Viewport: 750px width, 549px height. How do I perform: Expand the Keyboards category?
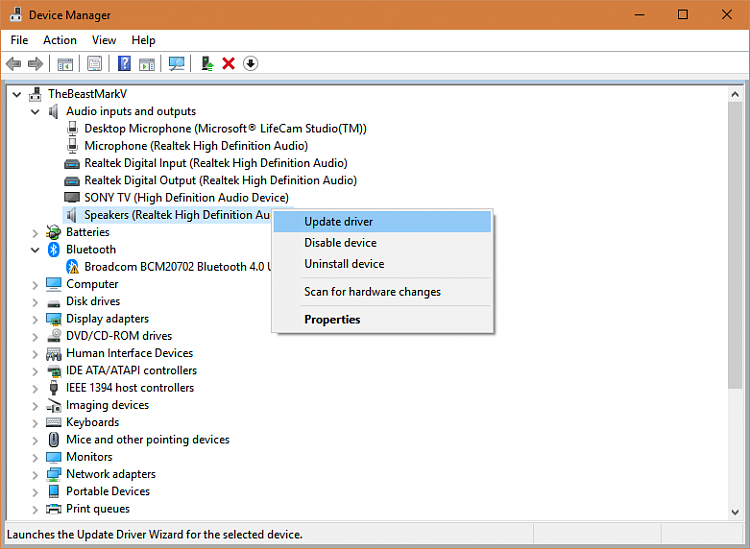tap(35, 423)
